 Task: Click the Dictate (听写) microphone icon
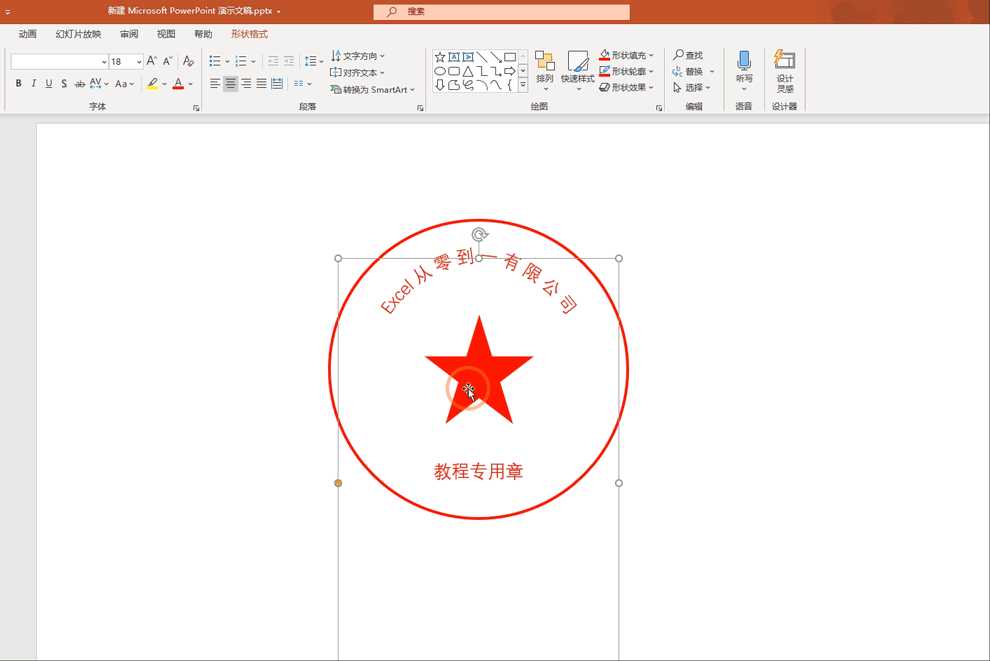tap(743, 62)
